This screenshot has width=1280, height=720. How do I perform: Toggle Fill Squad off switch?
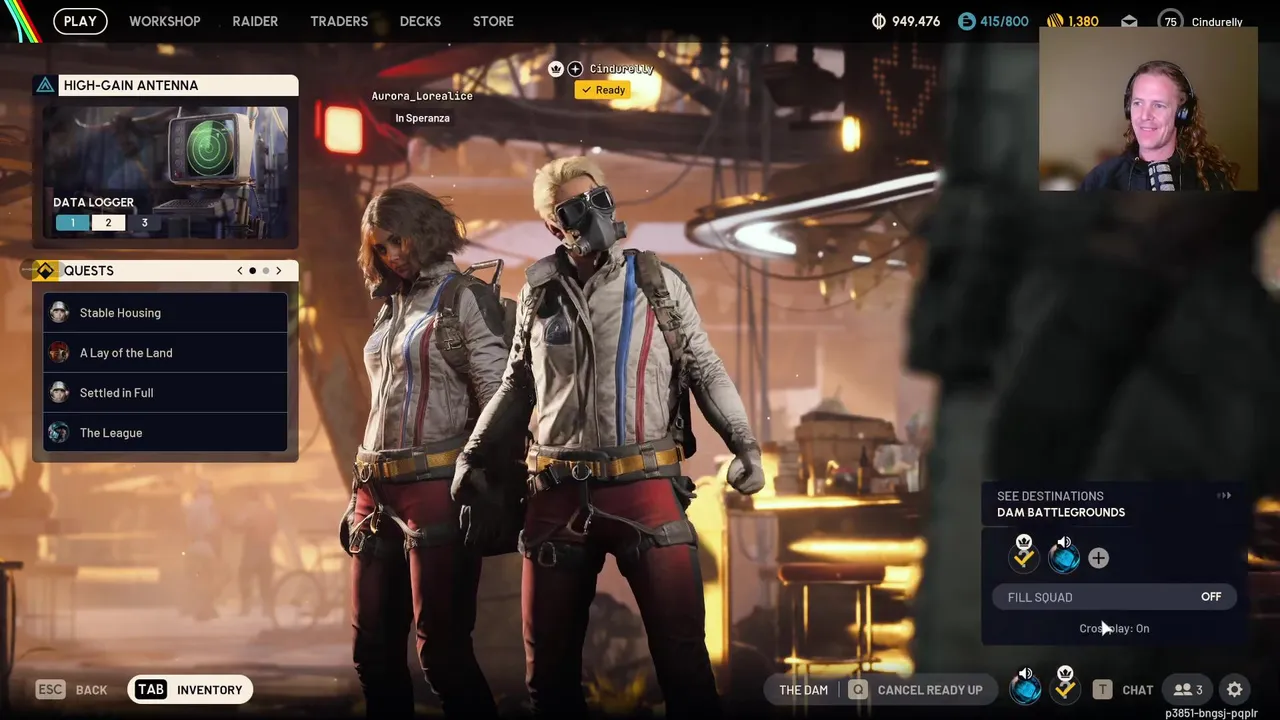coord(1114,597)
